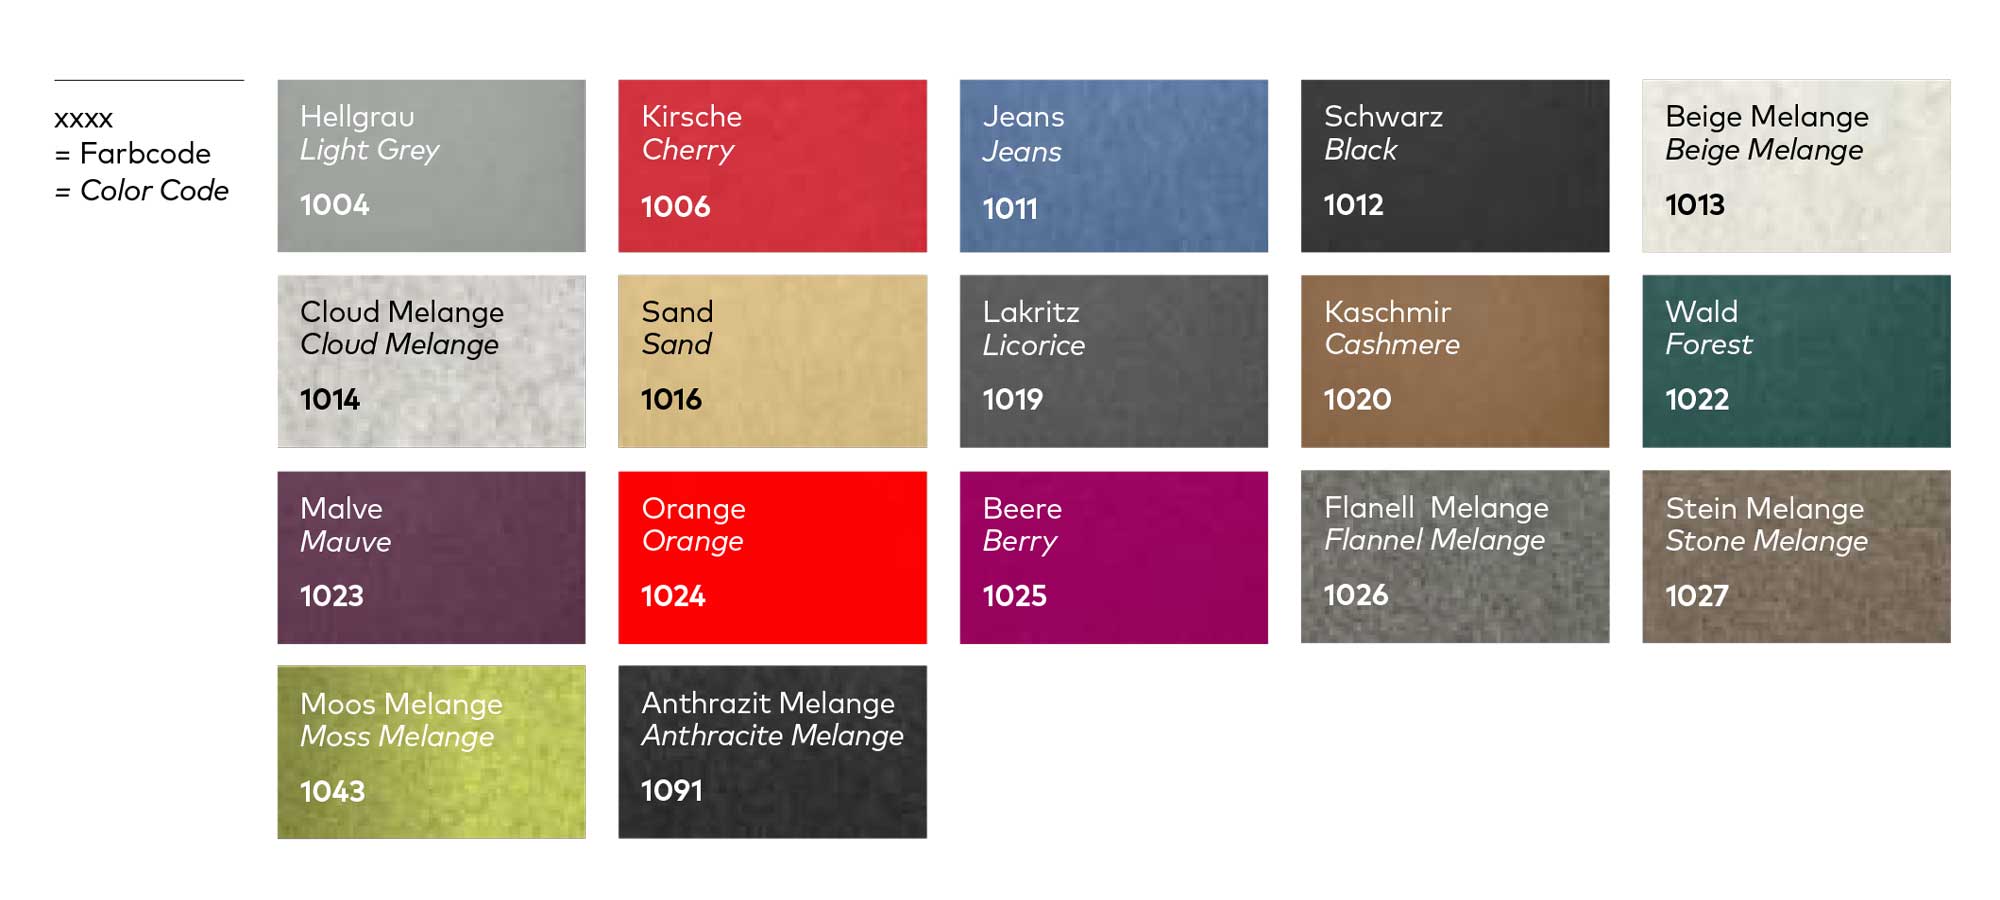Viewport: 2000px width, 900px height.
Task: Pick the Schwarz Black 1012 swatch
Action: 1454,166
